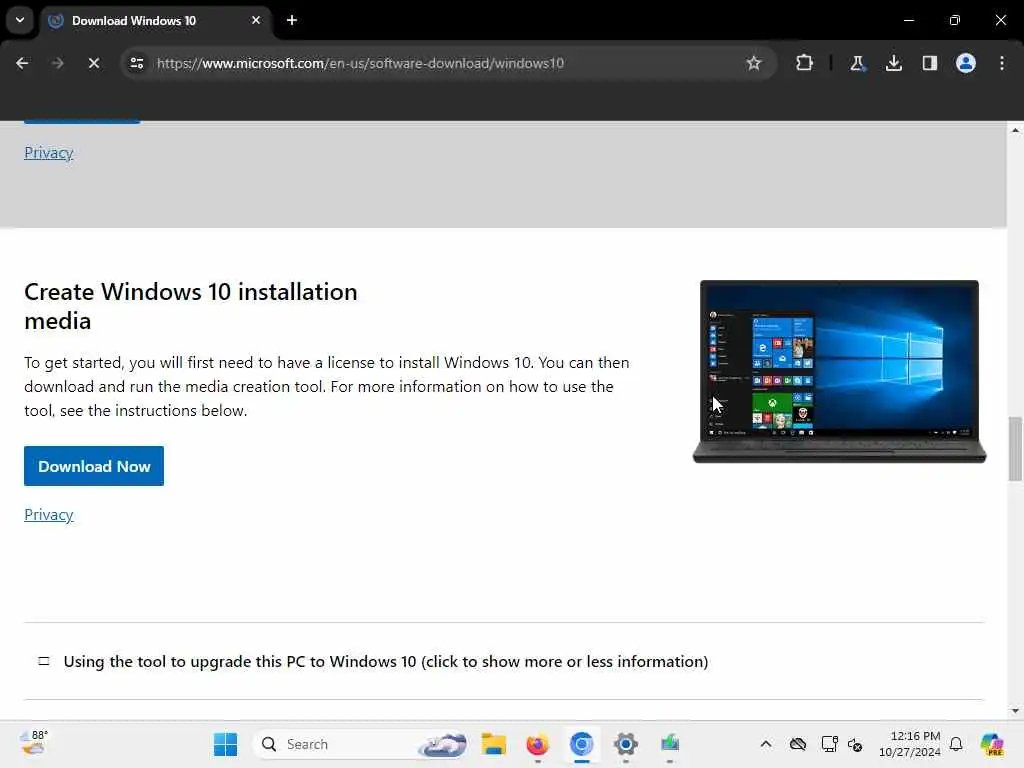Open a new browser tab
This screenshot has width=1024, height=768.
coord(292,20)
